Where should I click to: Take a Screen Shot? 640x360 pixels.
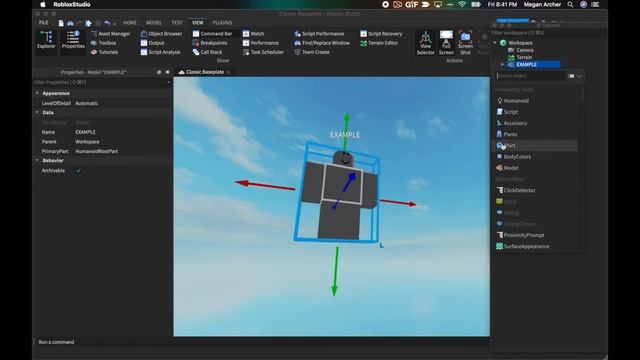(465, 42)
